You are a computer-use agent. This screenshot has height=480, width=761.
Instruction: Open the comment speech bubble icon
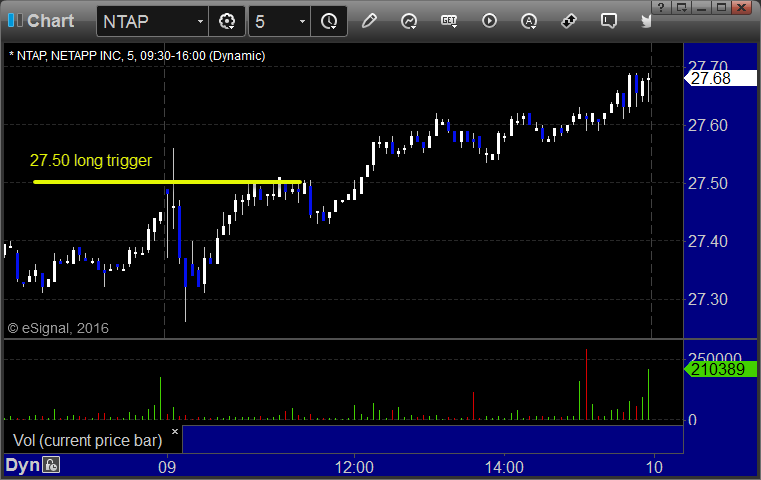pyautogui.click(x=609, y=21)
